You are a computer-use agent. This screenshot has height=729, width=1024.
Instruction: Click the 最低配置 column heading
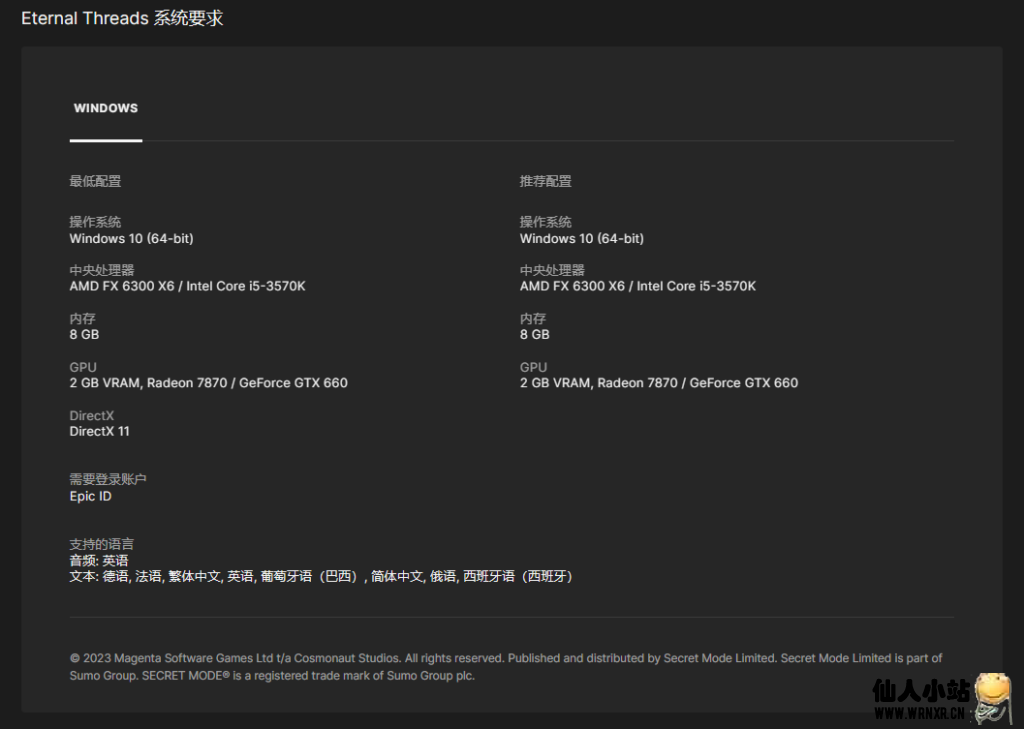[95, 181]
